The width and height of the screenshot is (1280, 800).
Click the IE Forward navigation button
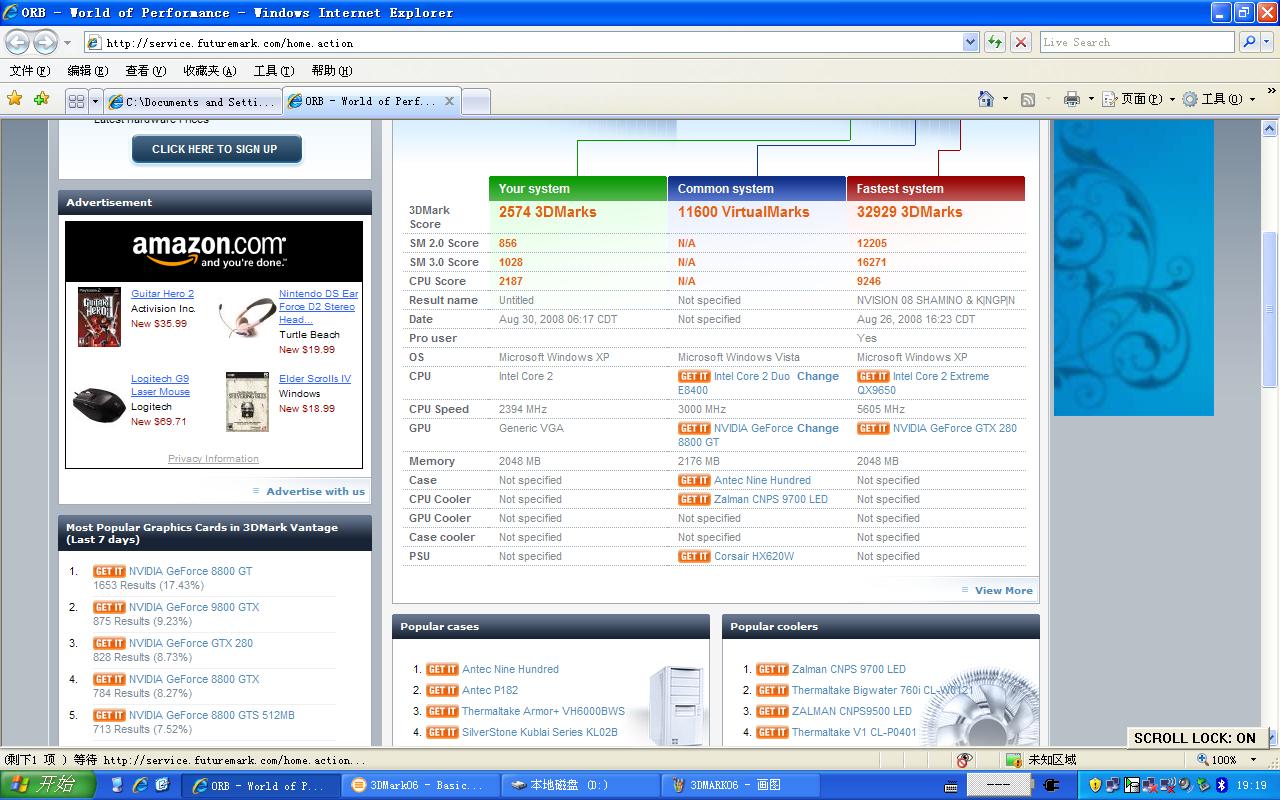[x=45, y=42]
